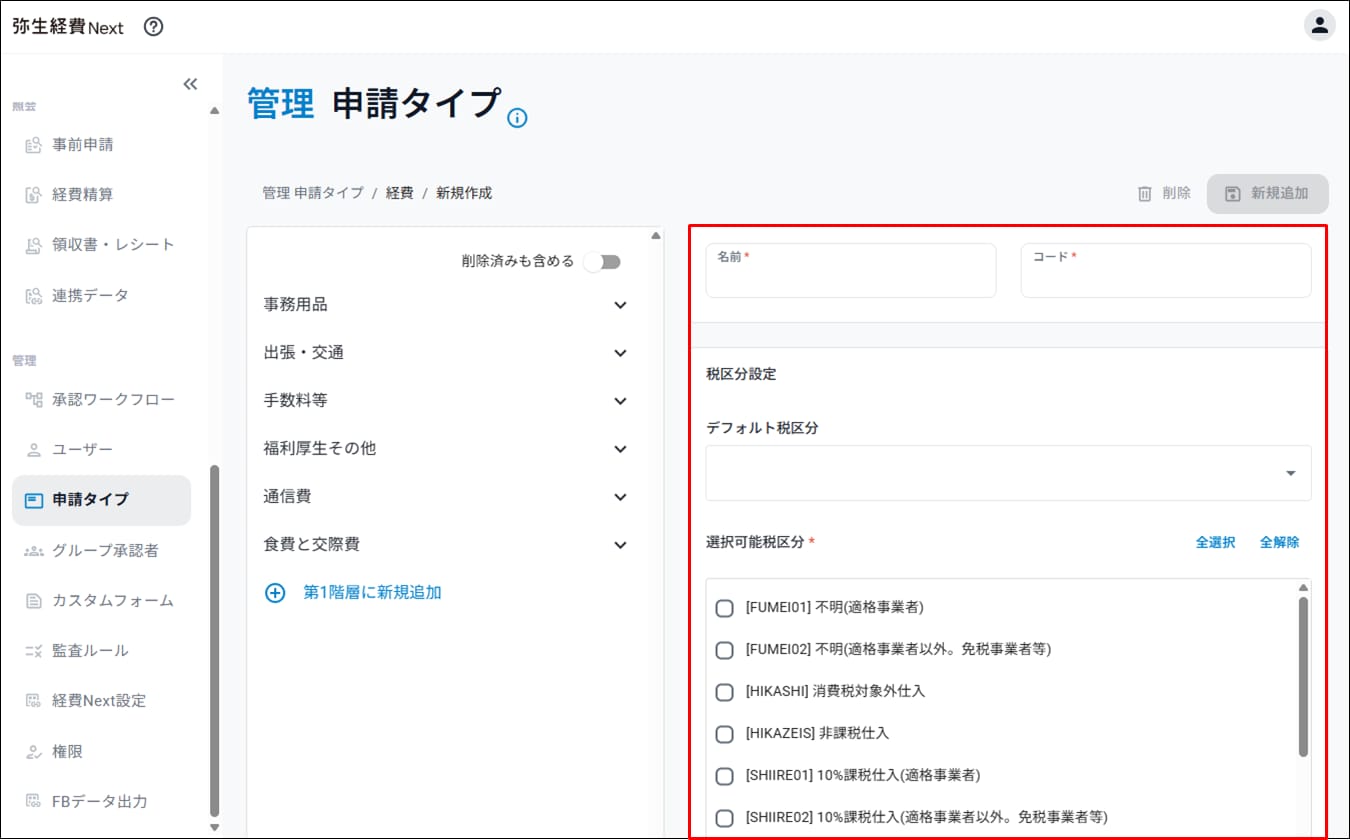The height and width of the screenshot is (840, 1350).
Task: Click the help question mark icon
Action: (153, 27)
